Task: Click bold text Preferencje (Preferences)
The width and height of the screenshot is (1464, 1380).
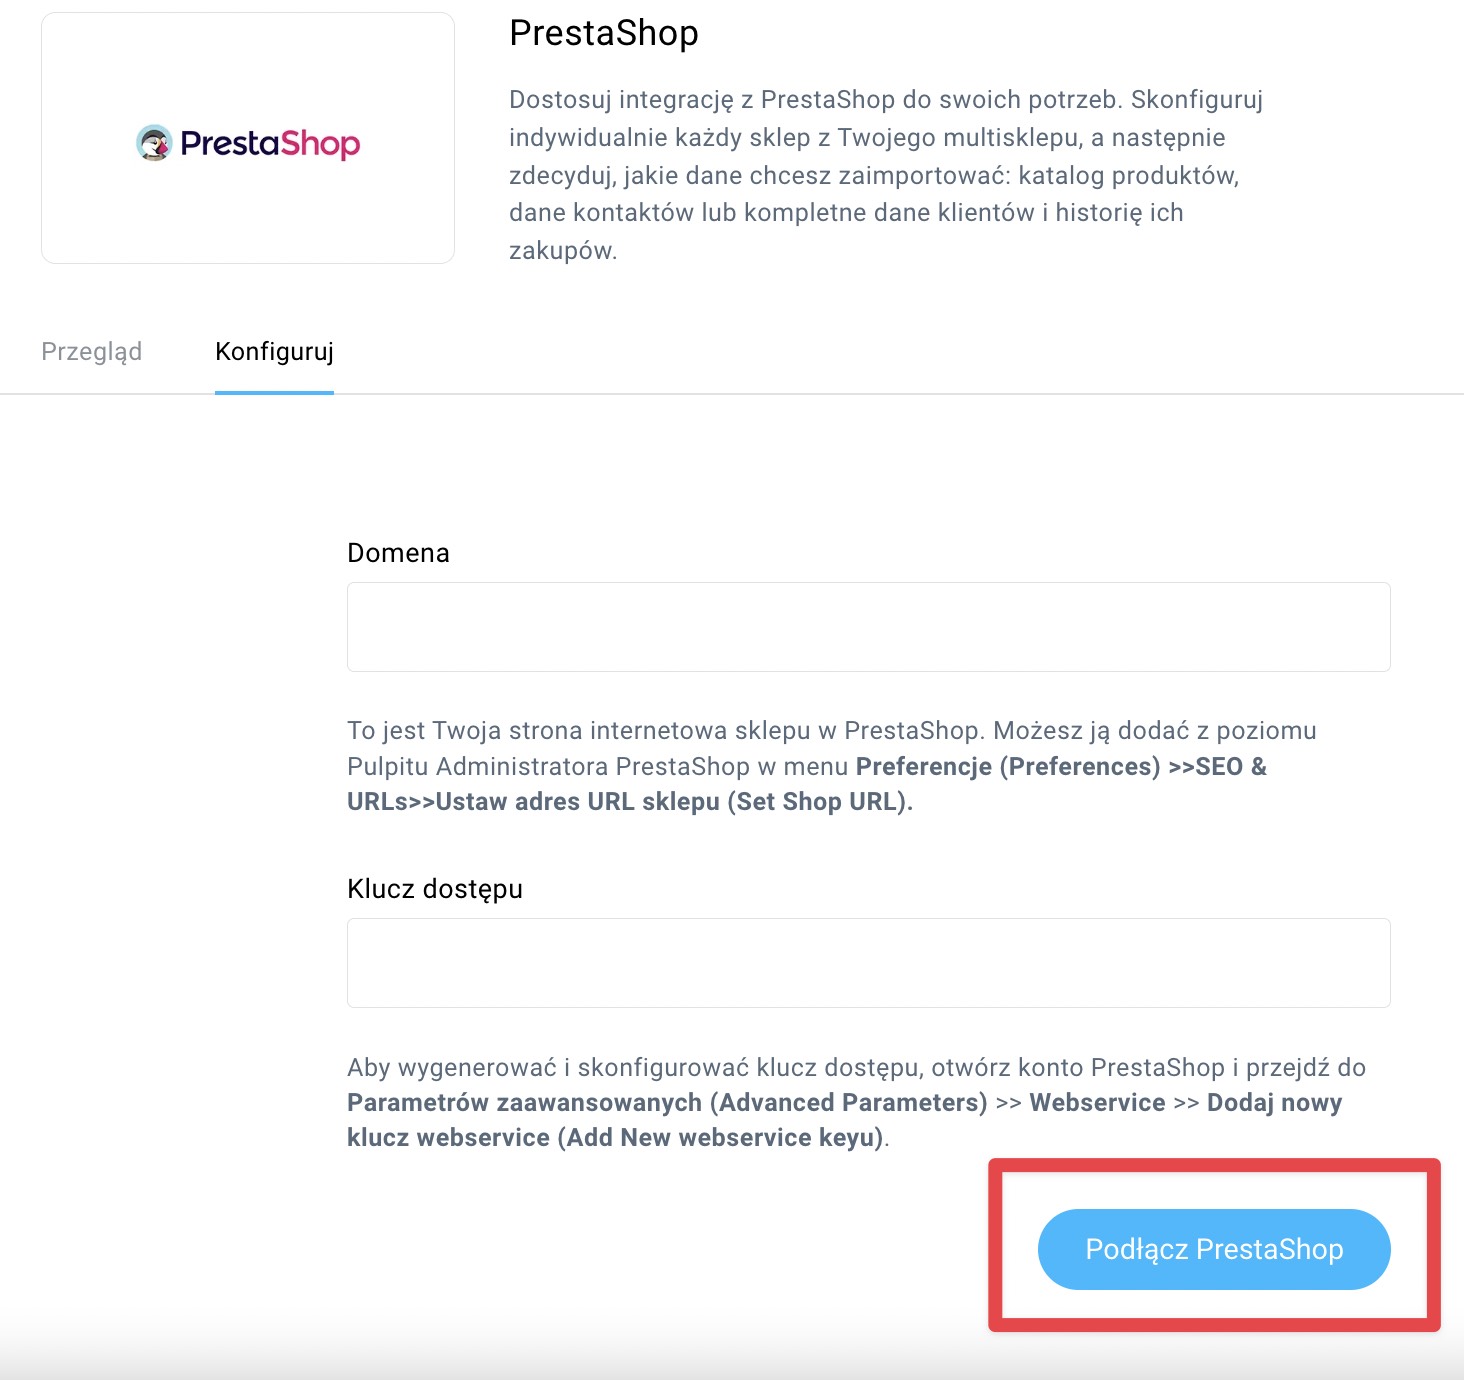Action: click(x=1008, y=766)
